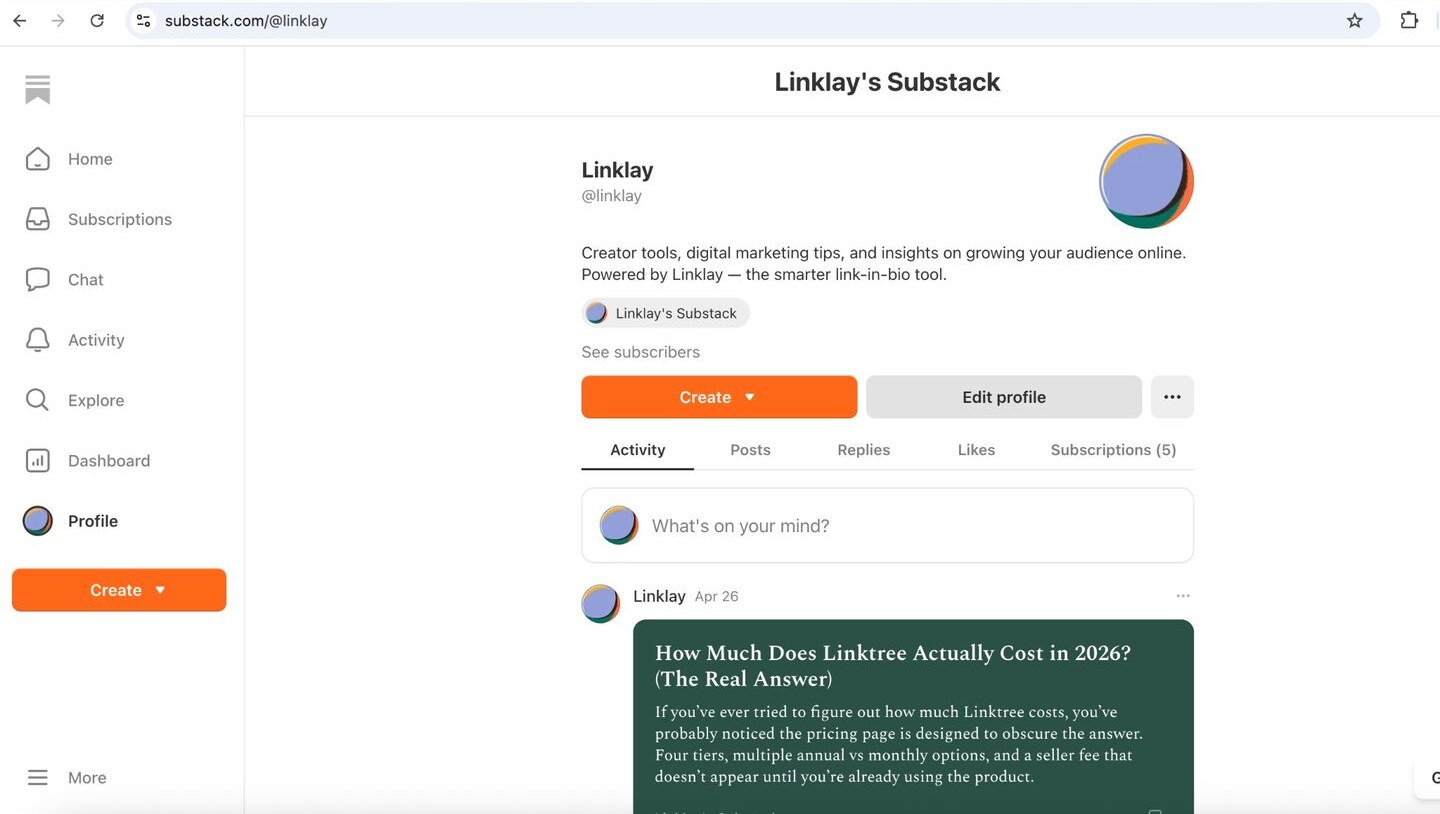Reload the page with refresh icon
The height and width of the screenshot is (814, 1440).
click(97, 20)
